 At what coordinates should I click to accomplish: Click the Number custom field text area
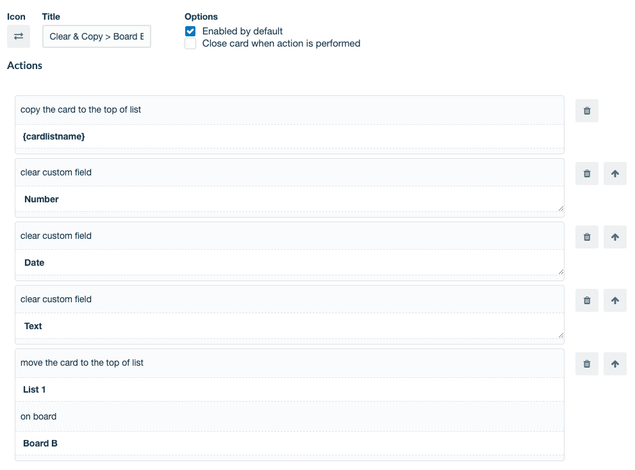290,199
